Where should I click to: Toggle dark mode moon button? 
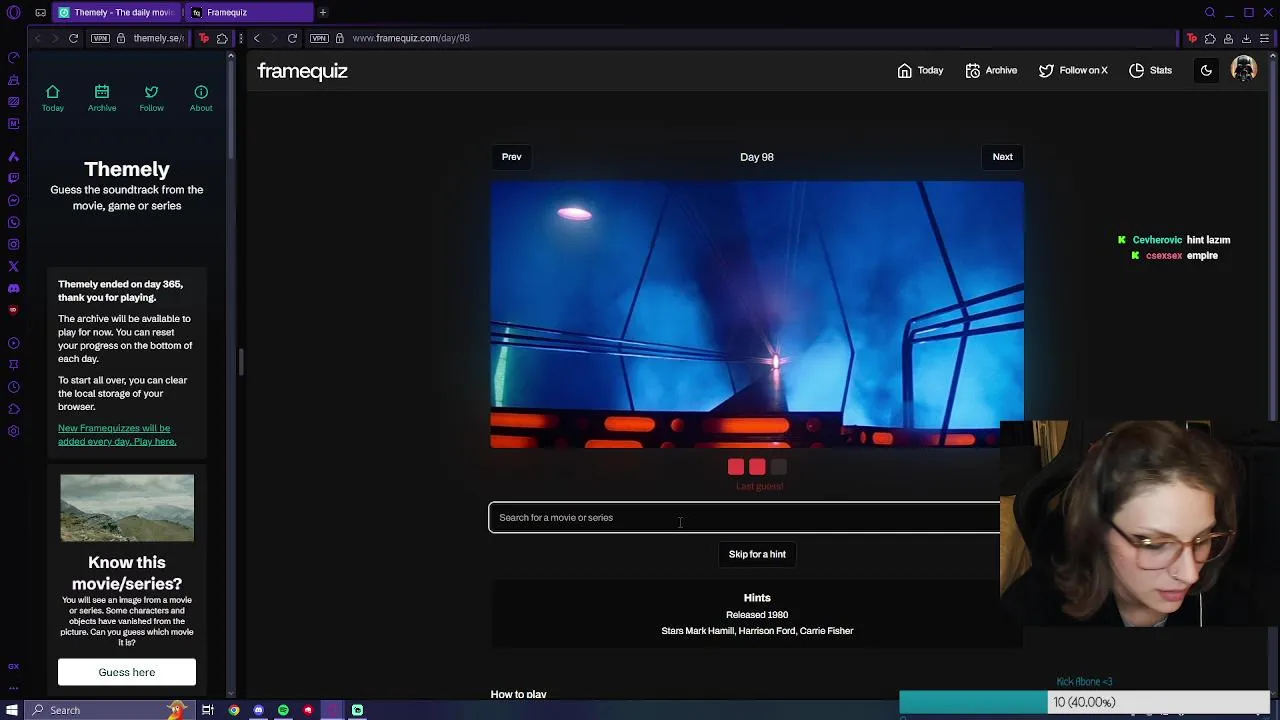point(1206,70)
